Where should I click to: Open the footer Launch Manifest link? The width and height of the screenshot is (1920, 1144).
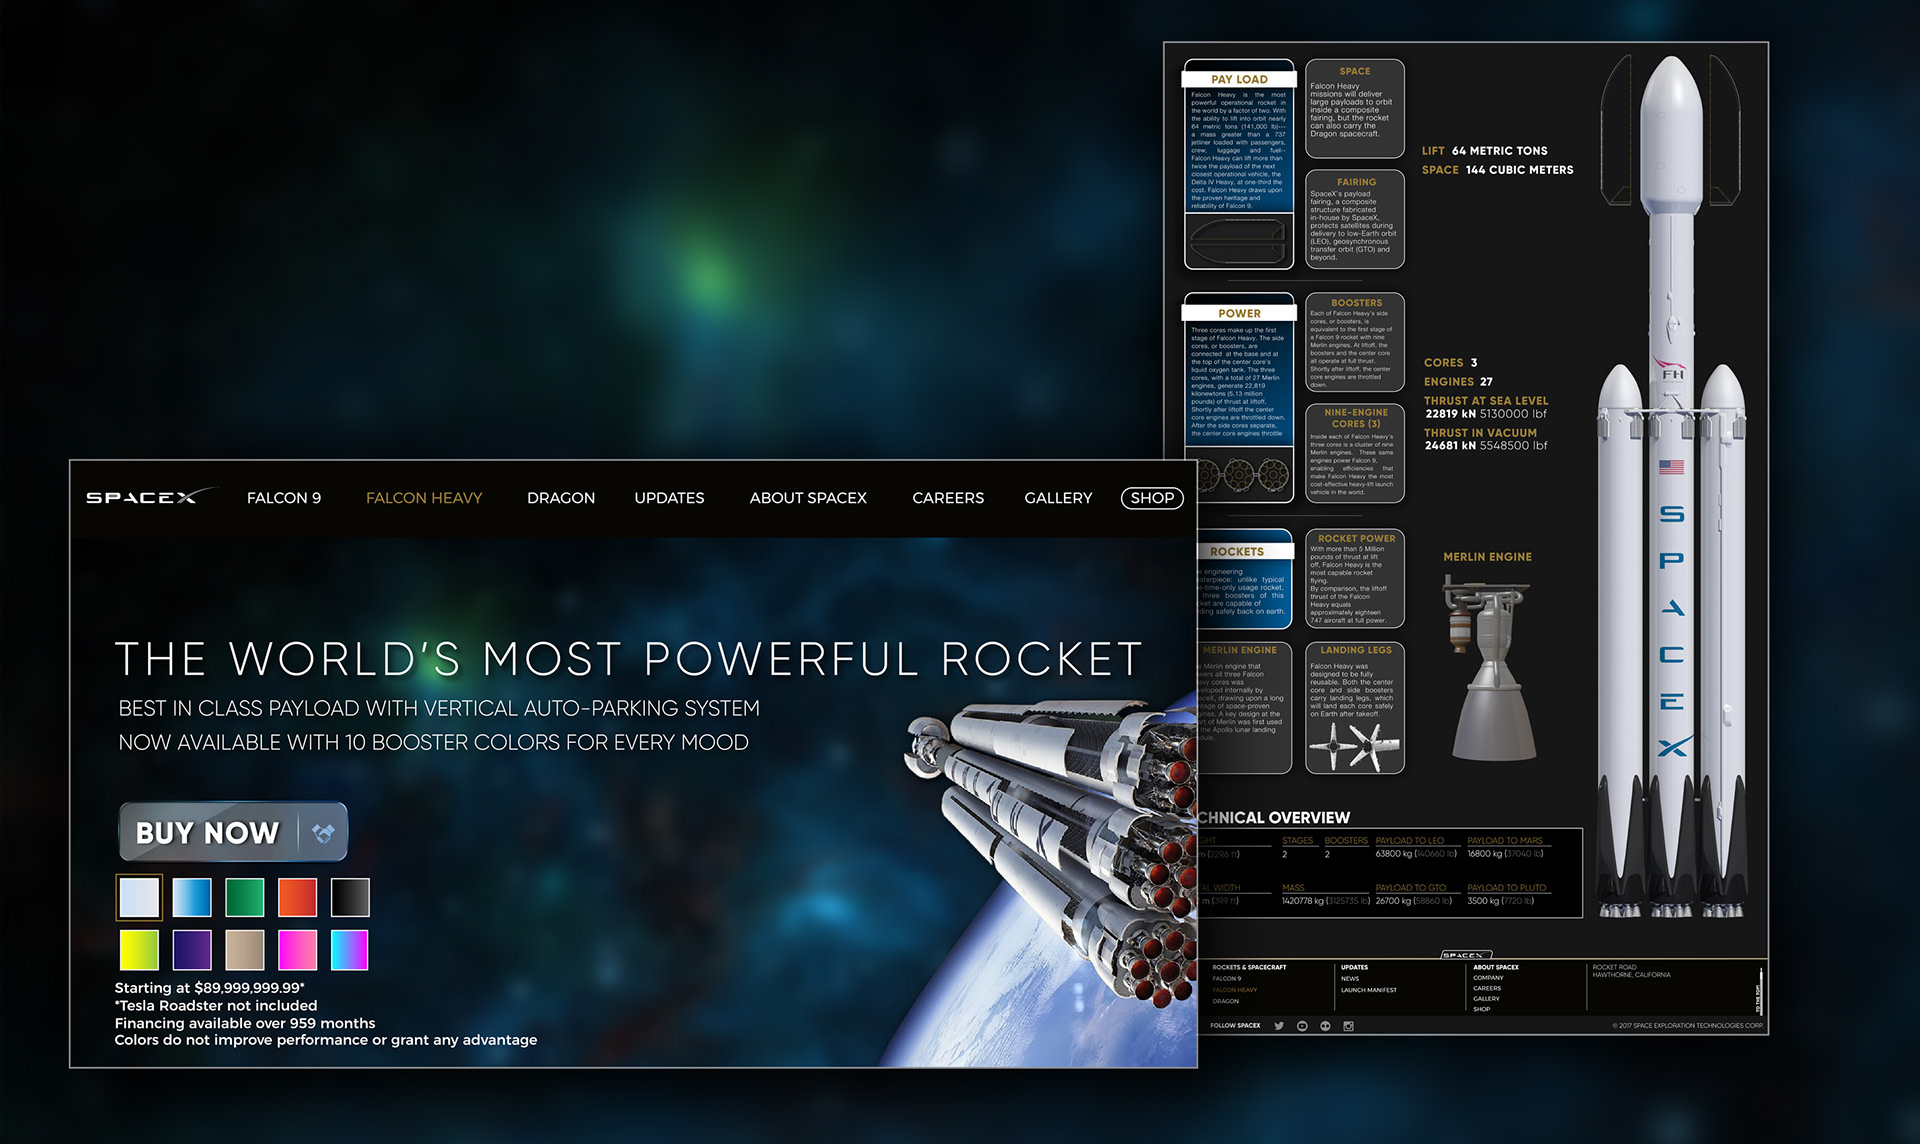tap(1369, 990)
